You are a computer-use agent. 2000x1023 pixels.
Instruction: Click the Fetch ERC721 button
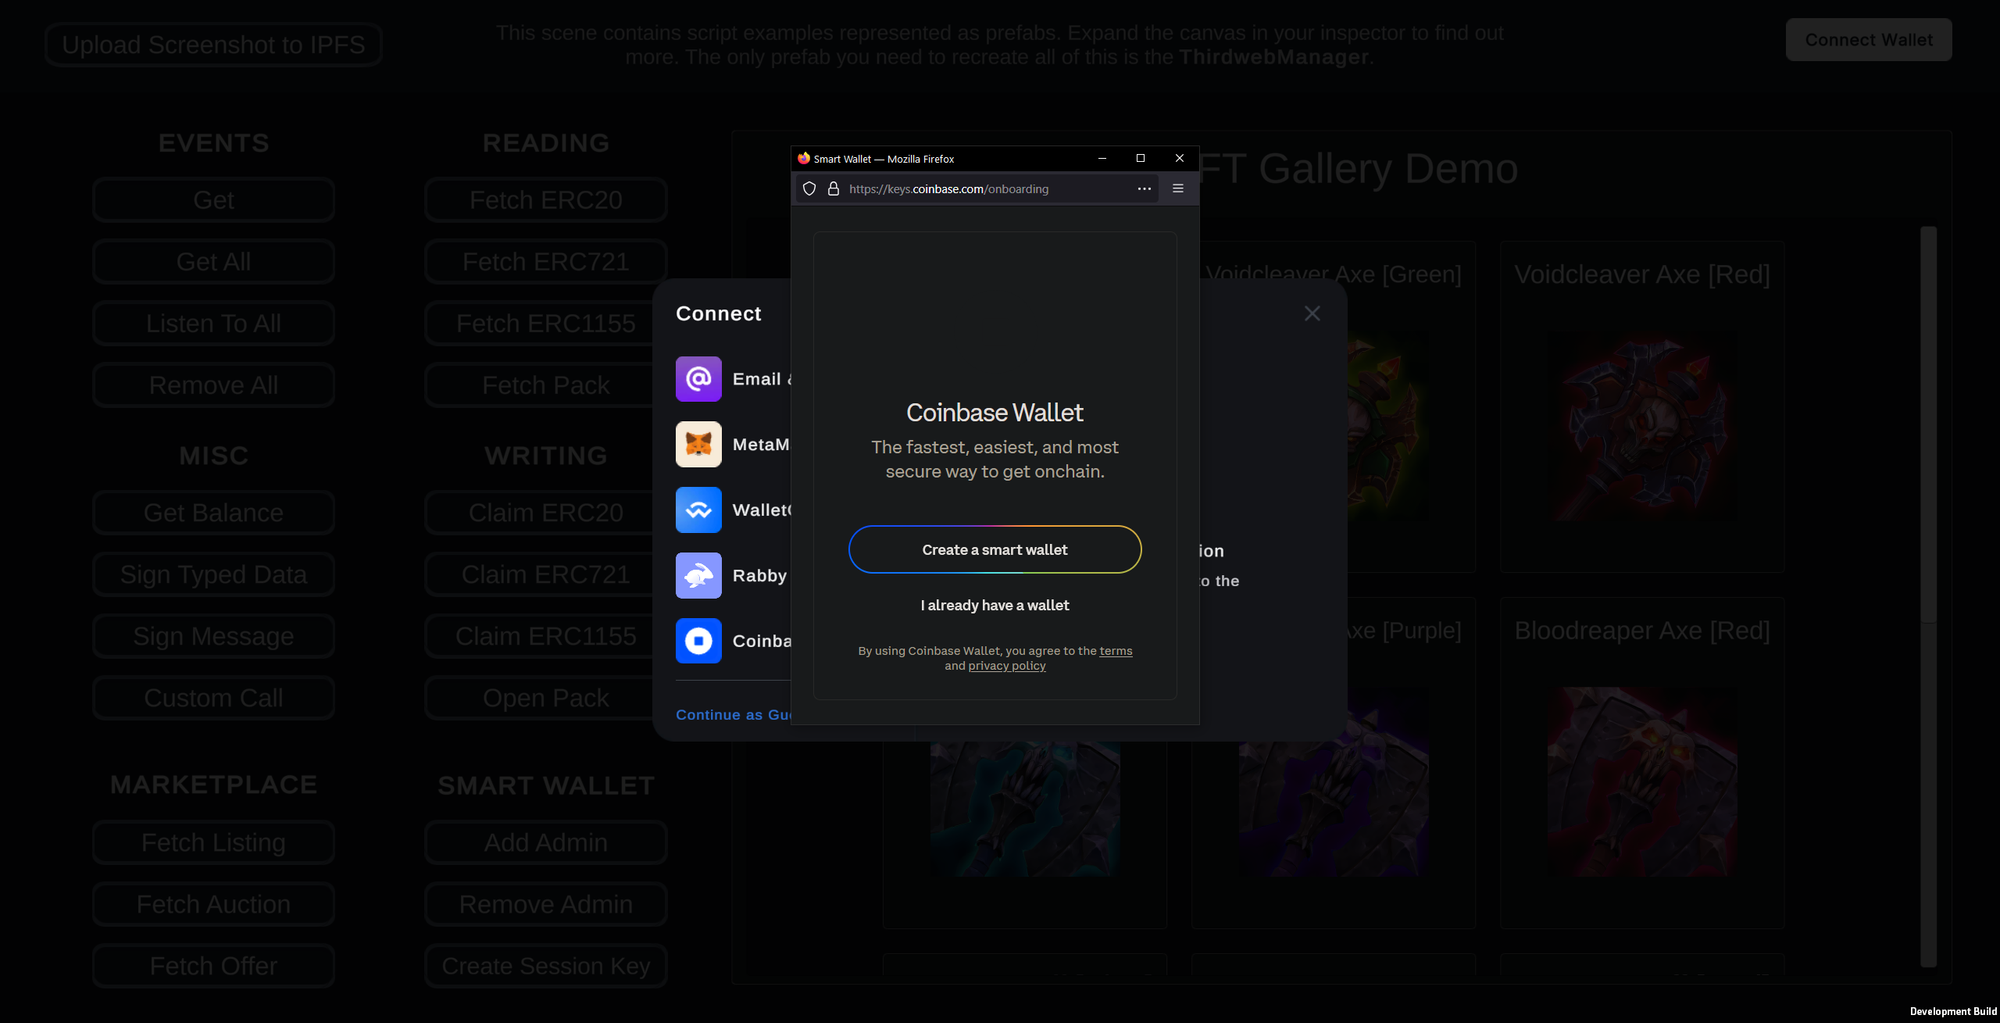(x=546, y=262)
